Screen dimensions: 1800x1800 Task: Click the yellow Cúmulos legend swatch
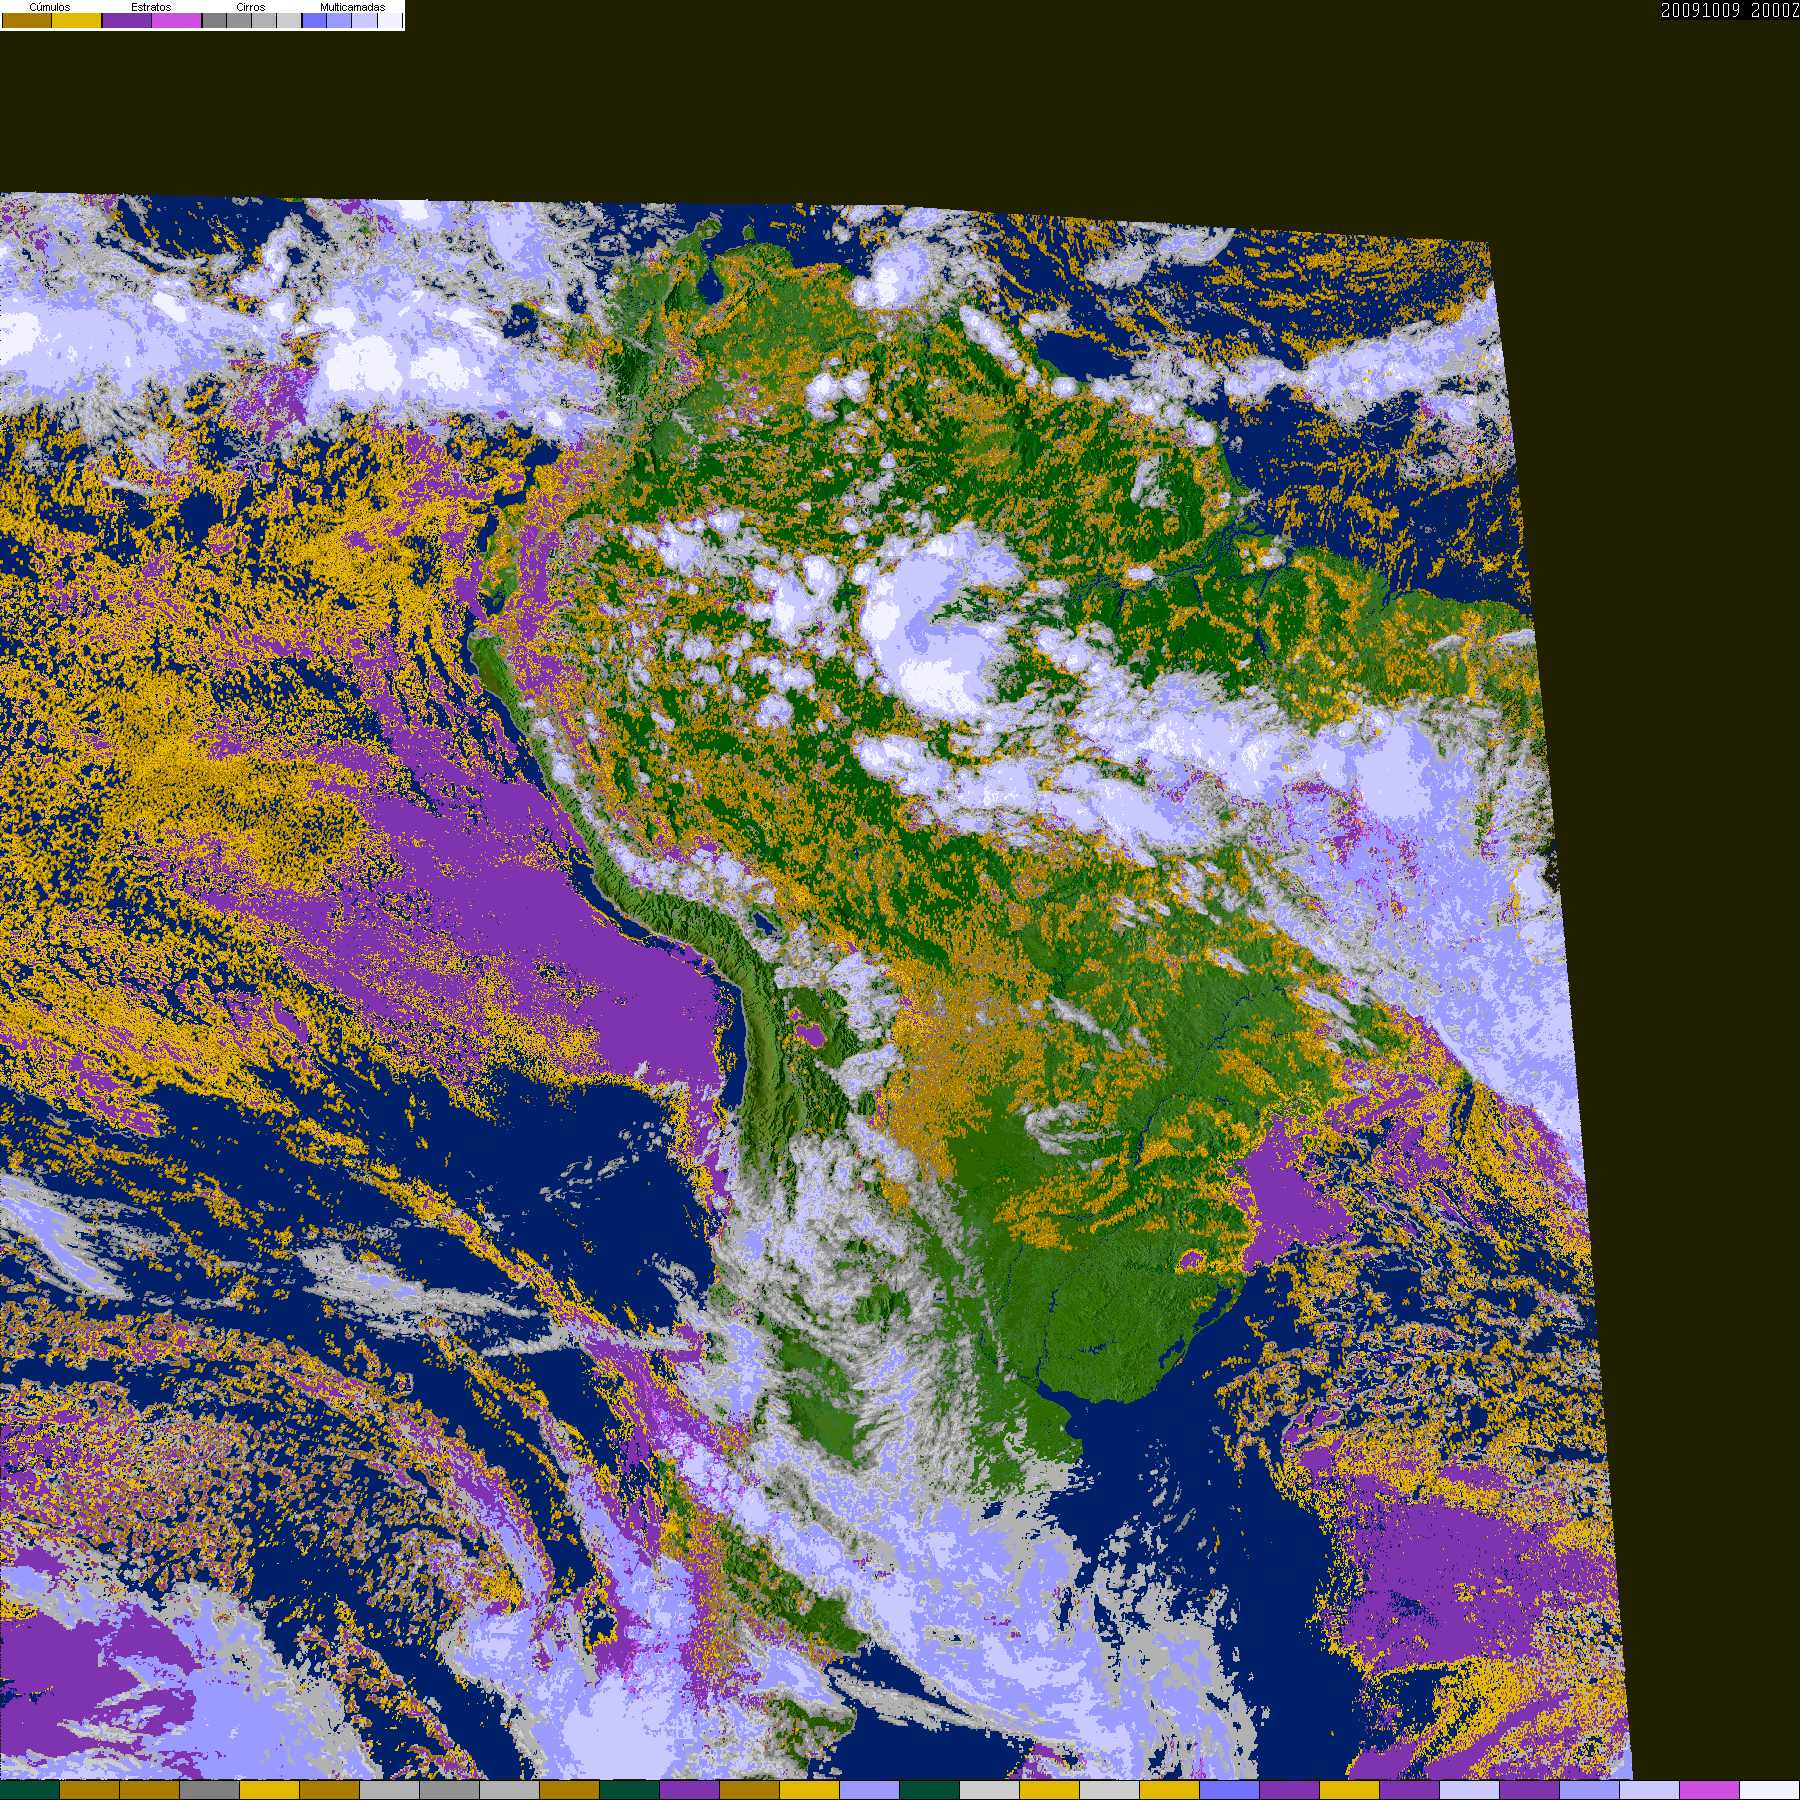pos(77,20)
